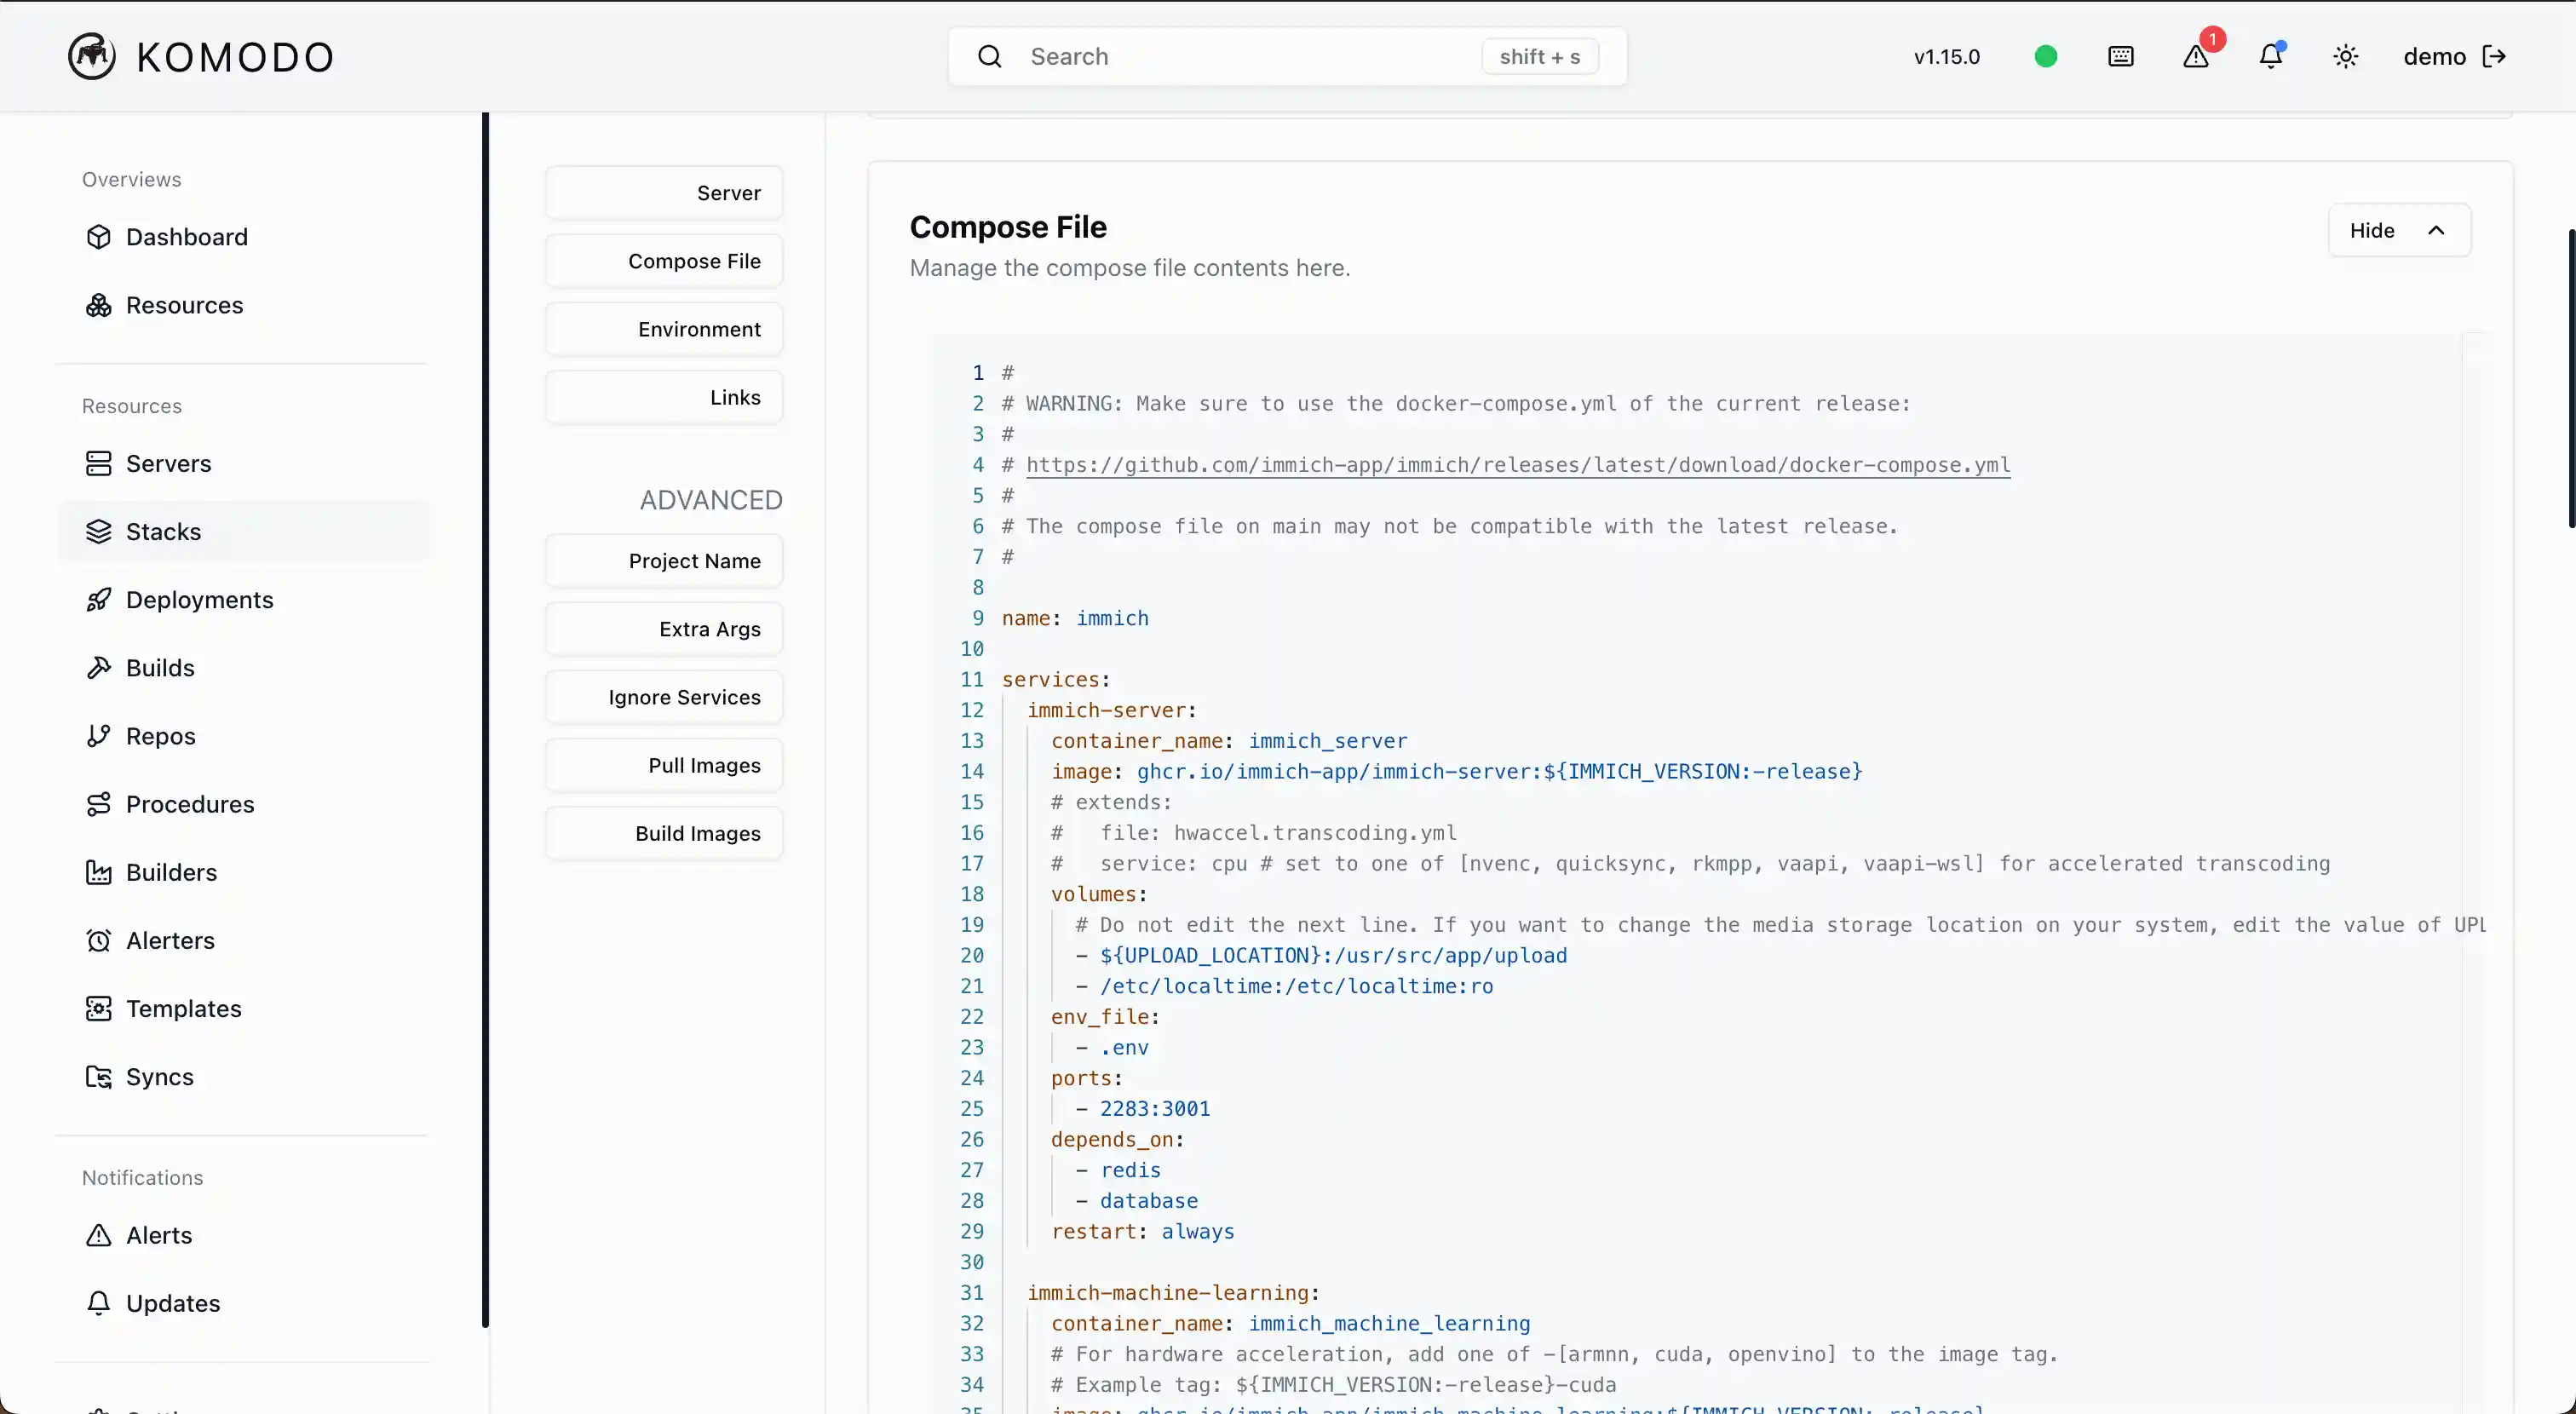2576x1414 pixels.
Task: Open Procedures in the sidebar
Action: pos(190,804)
